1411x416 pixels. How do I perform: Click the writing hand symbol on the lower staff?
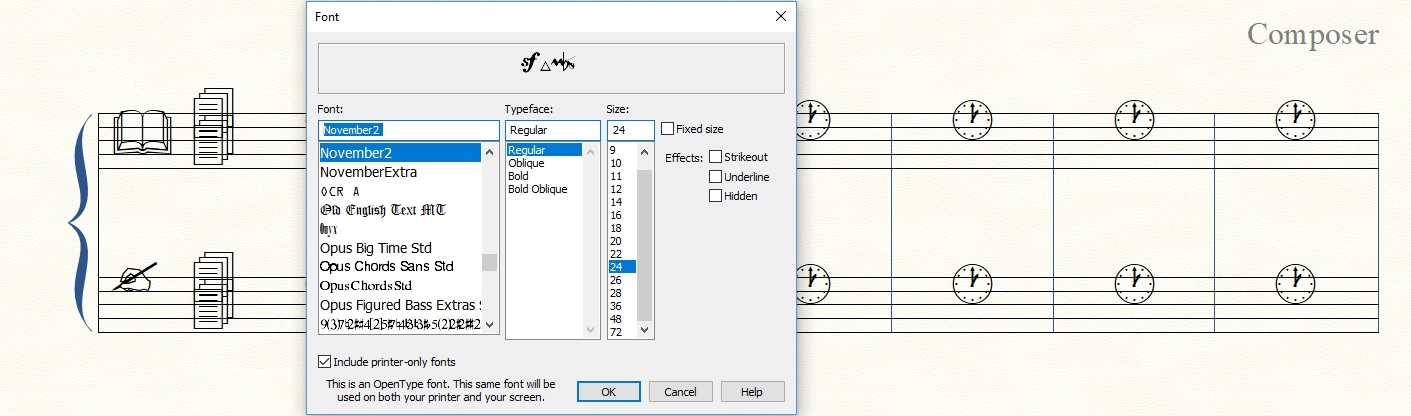(x=135, y=277)
